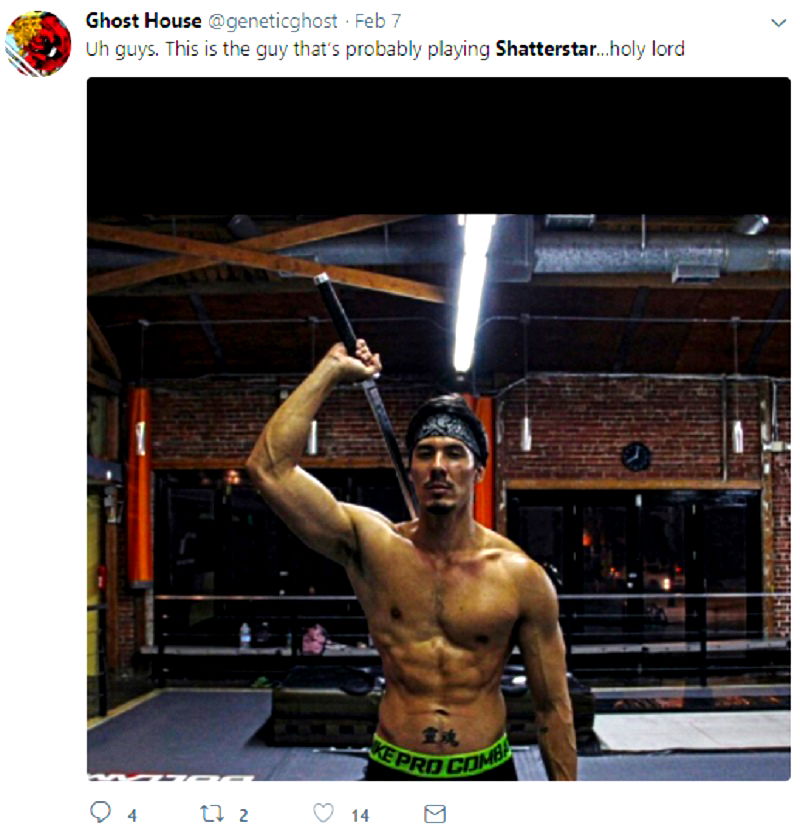800x837 pixels.
Task: Open the Feb 7 timestamp permalink
Action: coord(377,21)
